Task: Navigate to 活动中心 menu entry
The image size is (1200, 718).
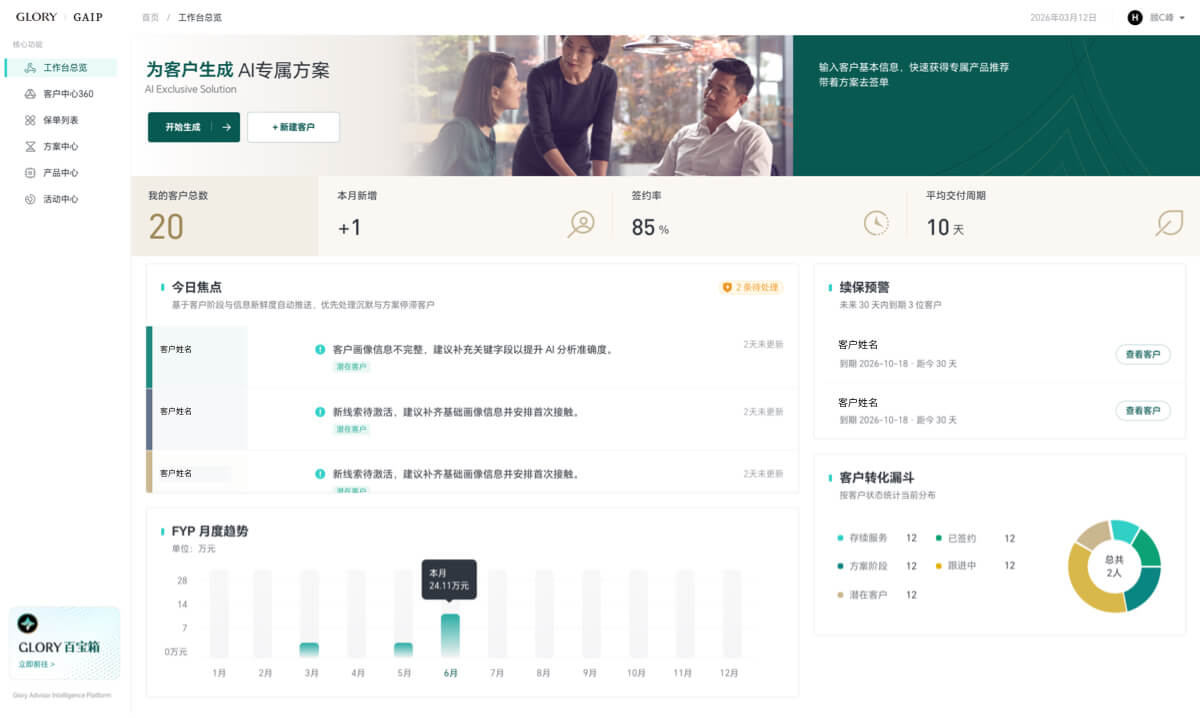Action: pyautogui.click(x=60, y=199)
